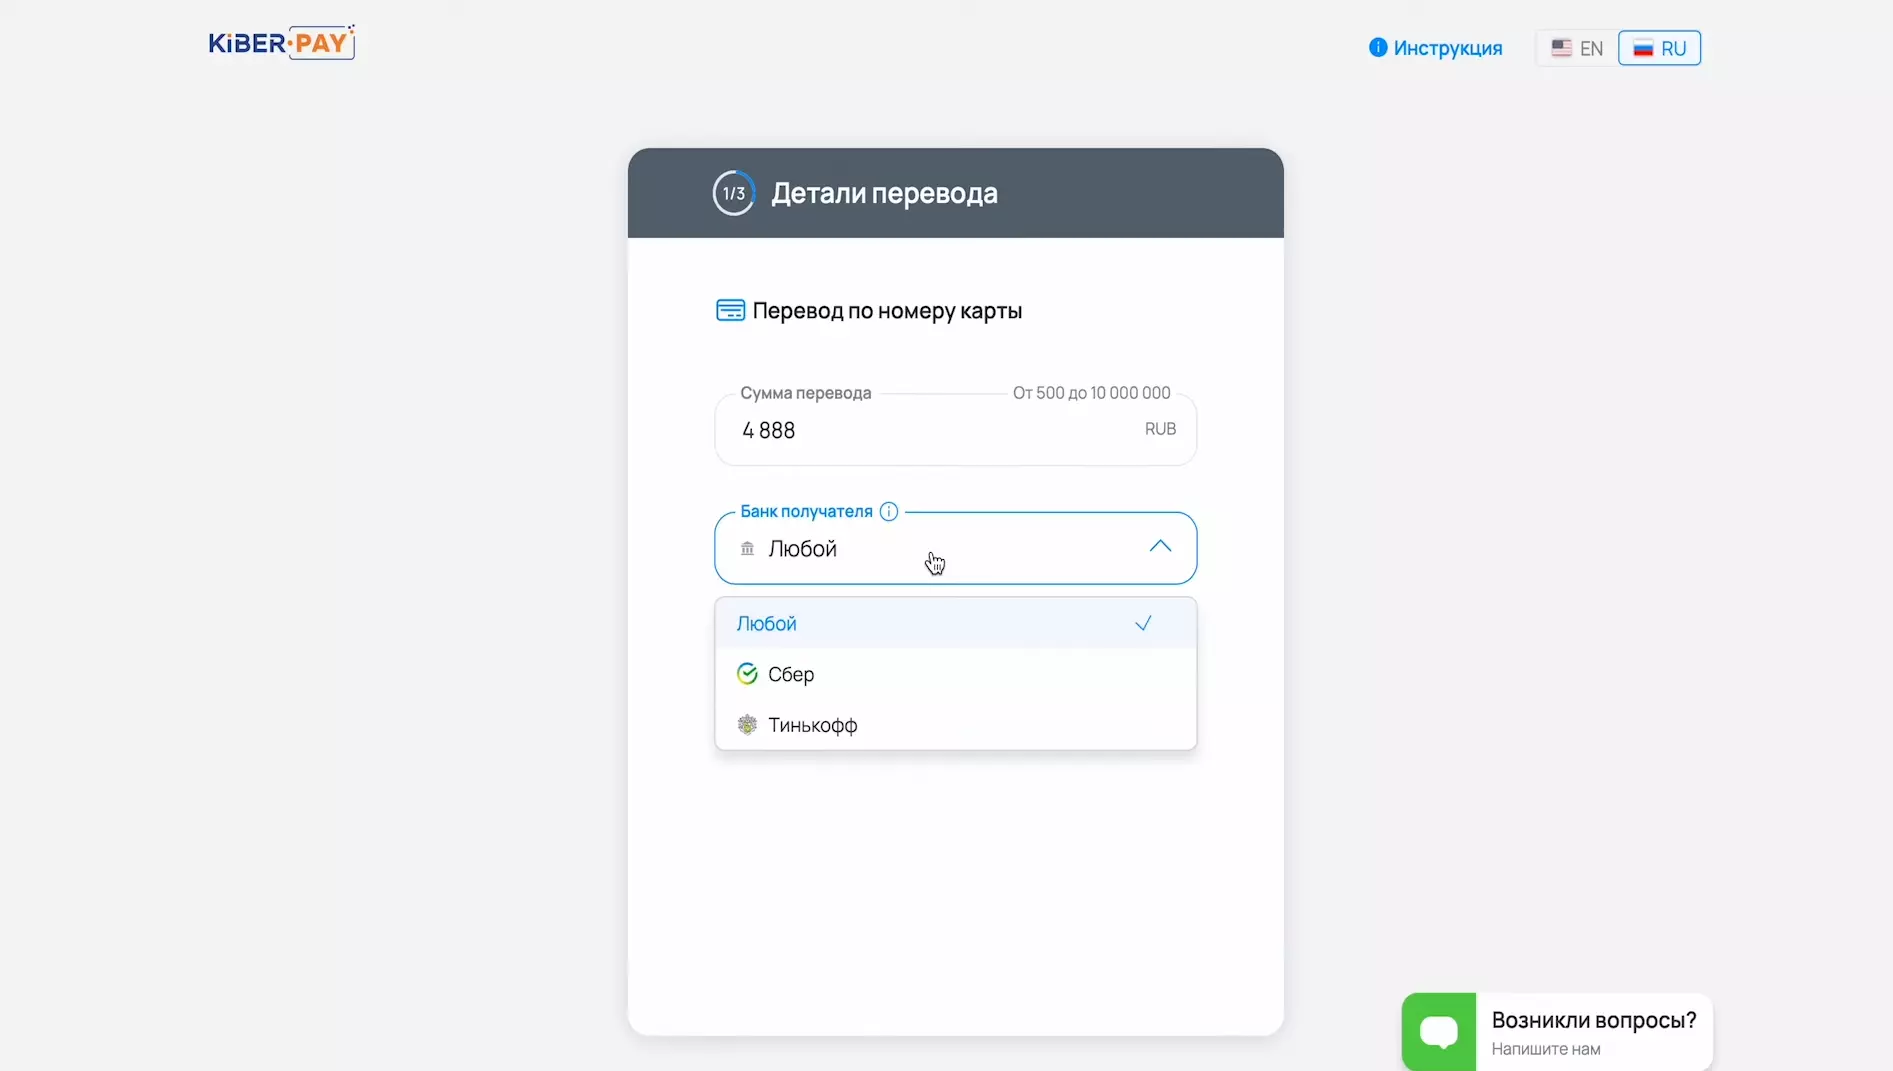This screenshot has width=1893, height=1071.
Task: Click the checkmark next to Любой option
Action: (1143, 623)
